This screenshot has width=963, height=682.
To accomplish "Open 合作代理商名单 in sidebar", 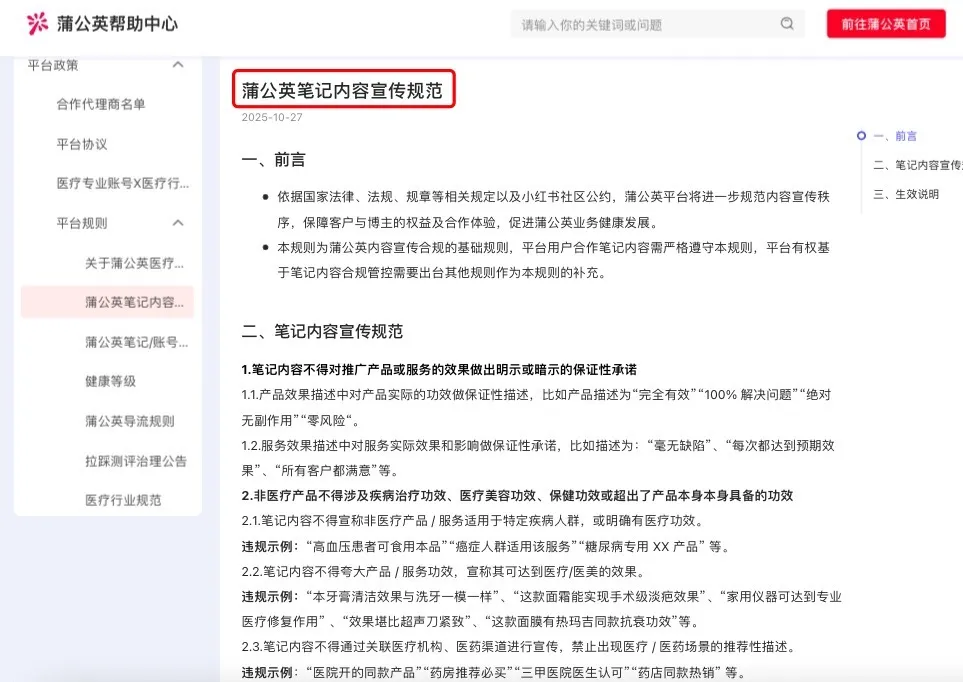I will [101, 104].
